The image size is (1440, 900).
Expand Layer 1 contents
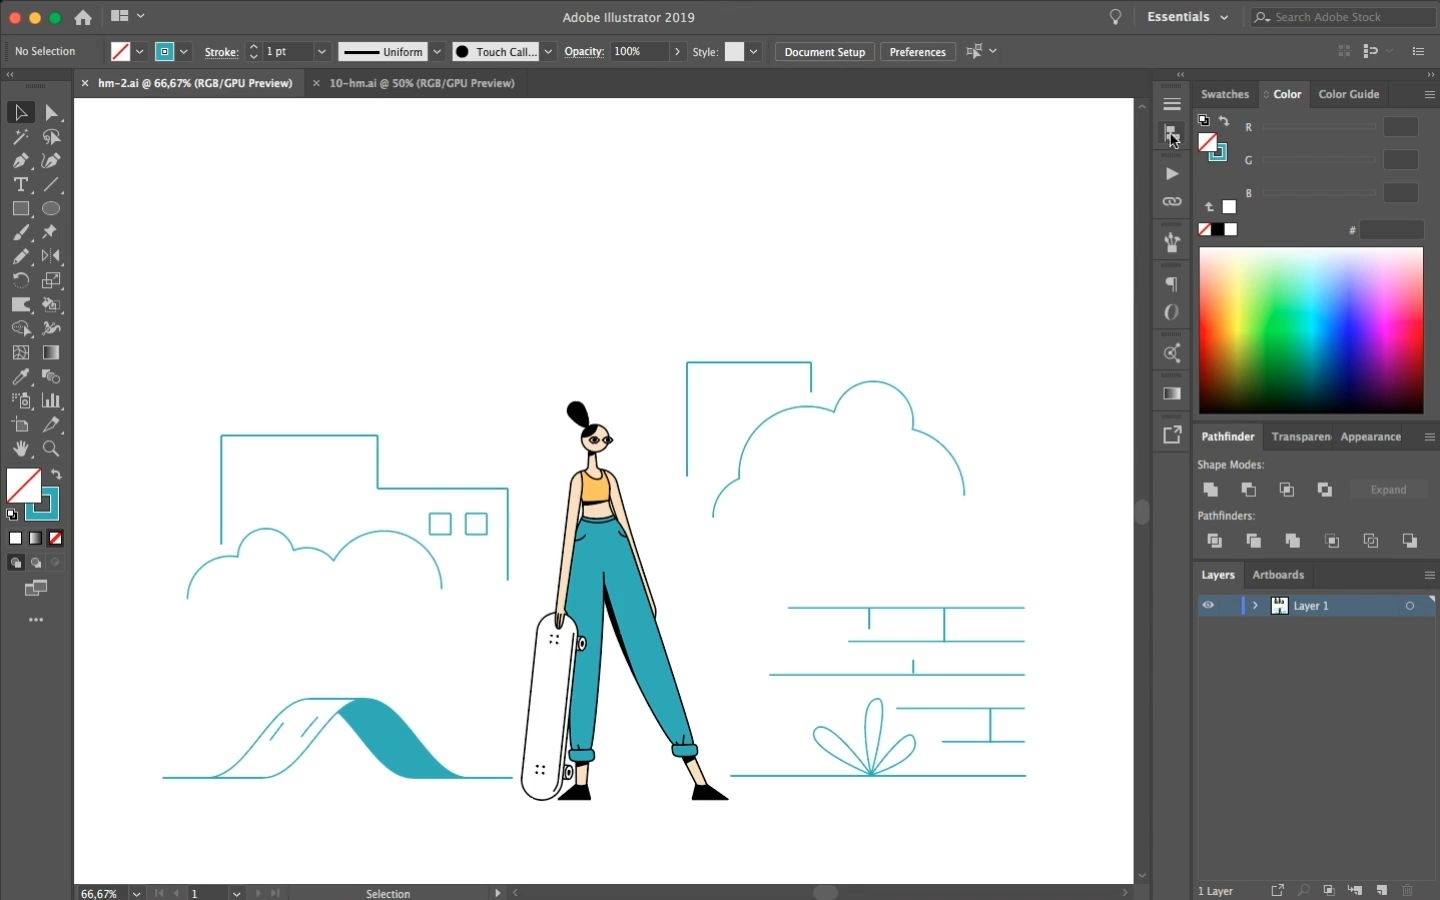(x=1255, y=606)
